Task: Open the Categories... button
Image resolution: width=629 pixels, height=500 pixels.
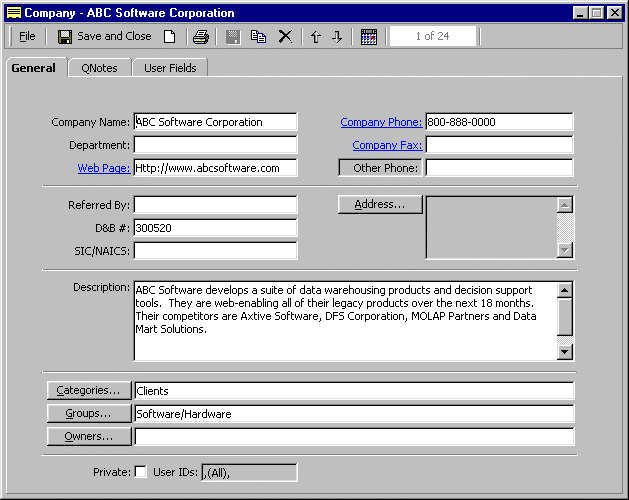Action: point(89,390)
